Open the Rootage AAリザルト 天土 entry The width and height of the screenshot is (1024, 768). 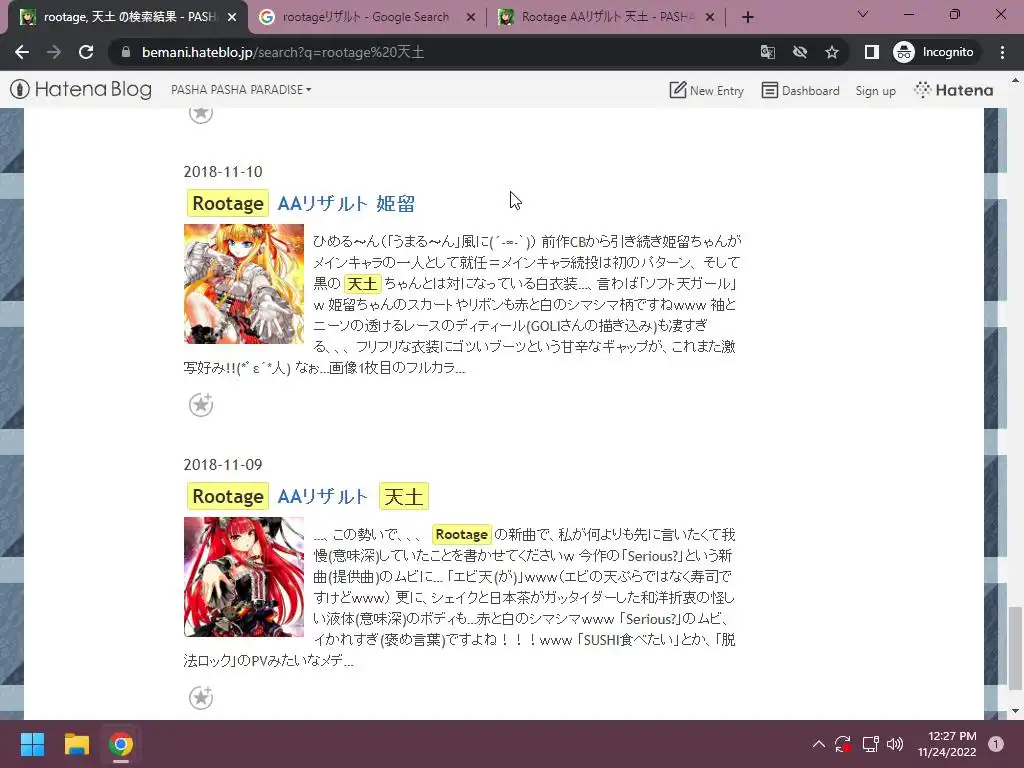click(308, 496)
